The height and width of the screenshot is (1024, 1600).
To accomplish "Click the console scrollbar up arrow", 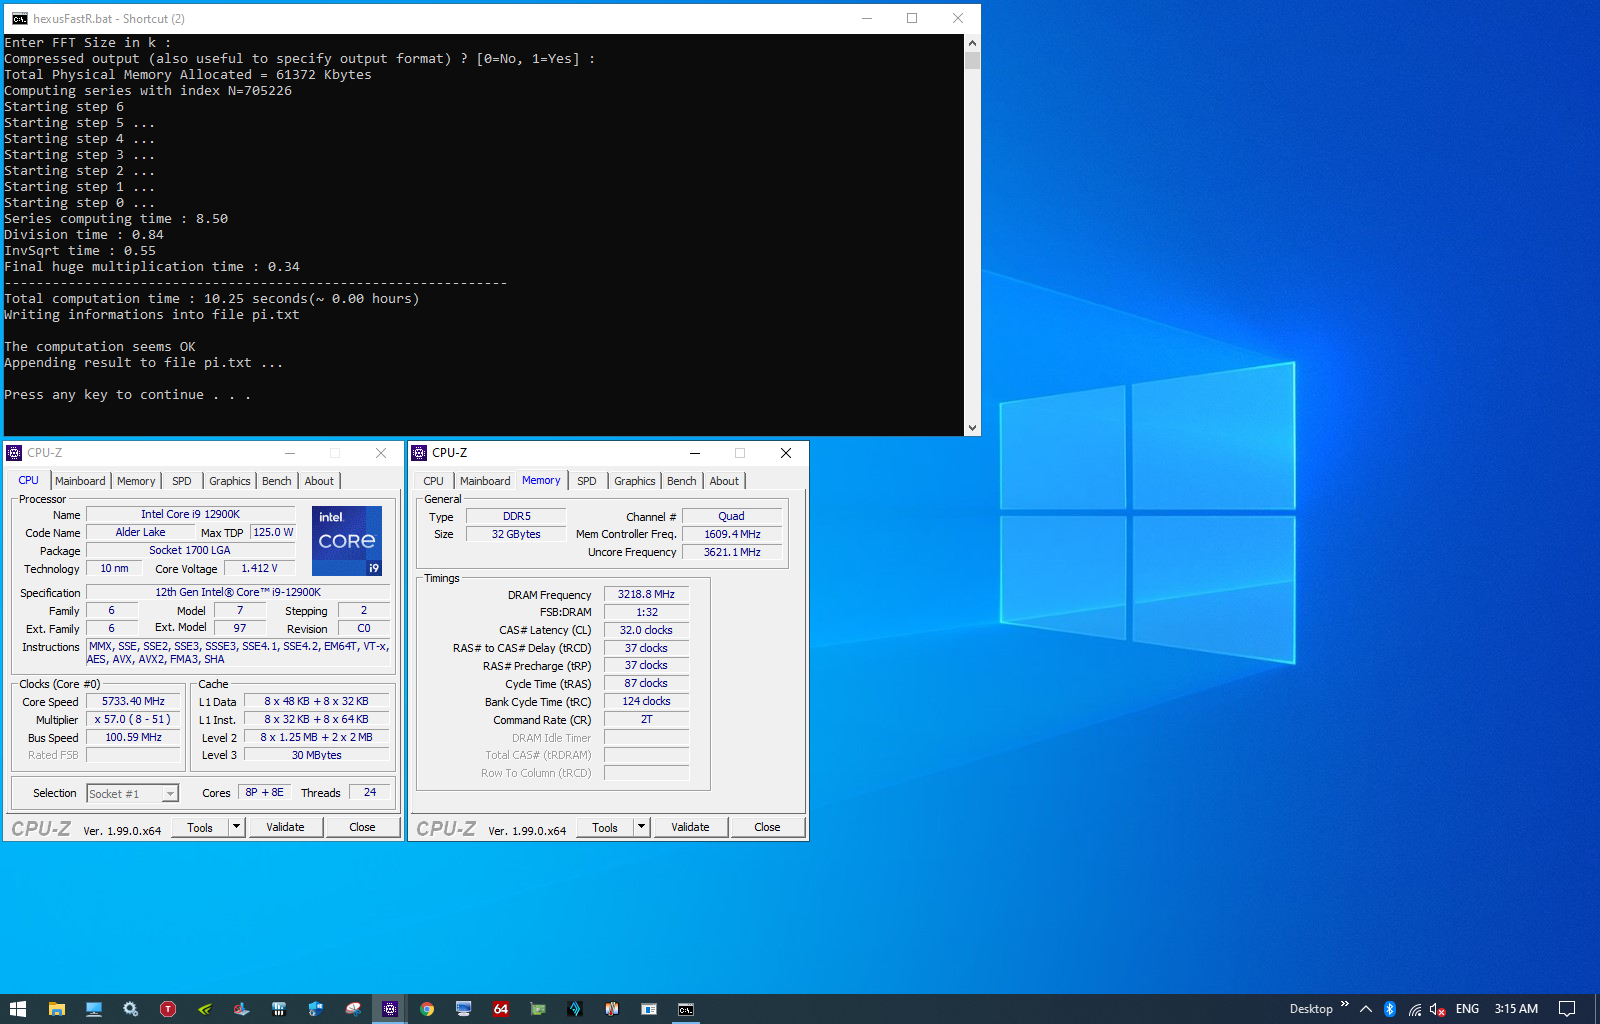I will [x=972, y=43].
